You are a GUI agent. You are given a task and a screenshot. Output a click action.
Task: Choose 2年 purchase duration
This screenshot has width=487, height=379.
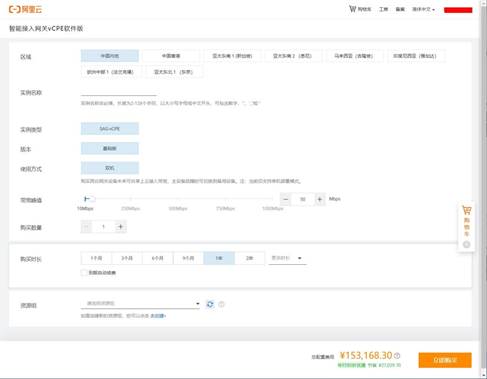click(250, 258)
